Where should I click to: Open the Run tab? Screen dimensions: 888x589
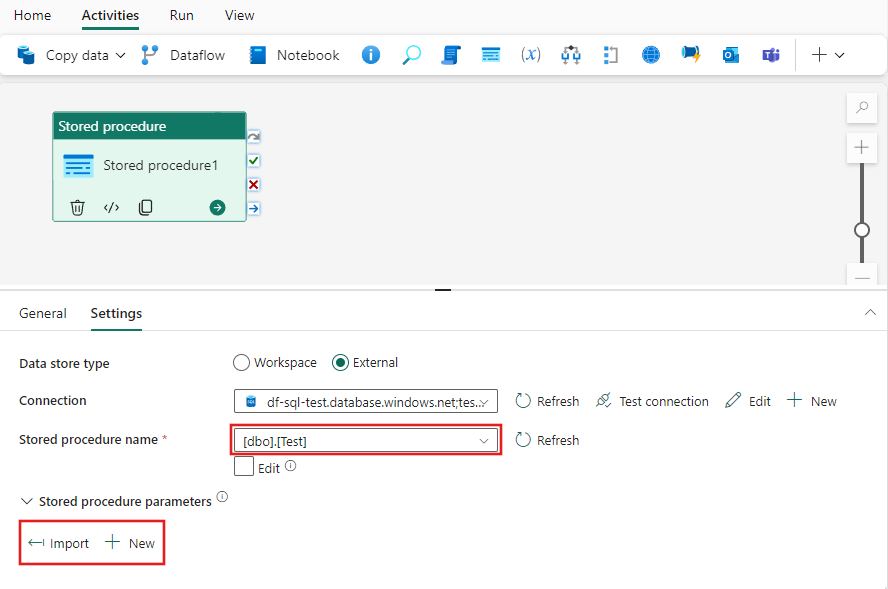tap(181, 15)
